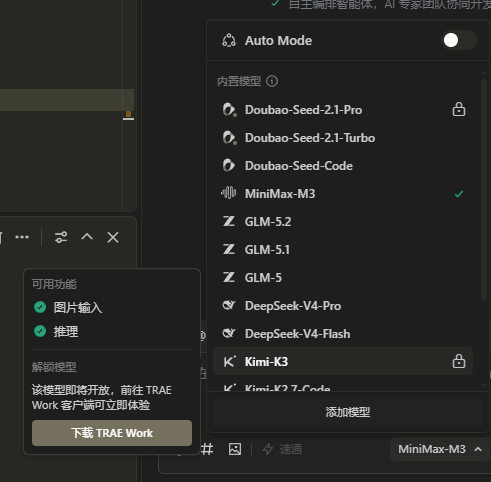The width and height of the screenshot is (491, 482).
Task: Click the MiniMax waveform icon
Action: tap(229, 193)
